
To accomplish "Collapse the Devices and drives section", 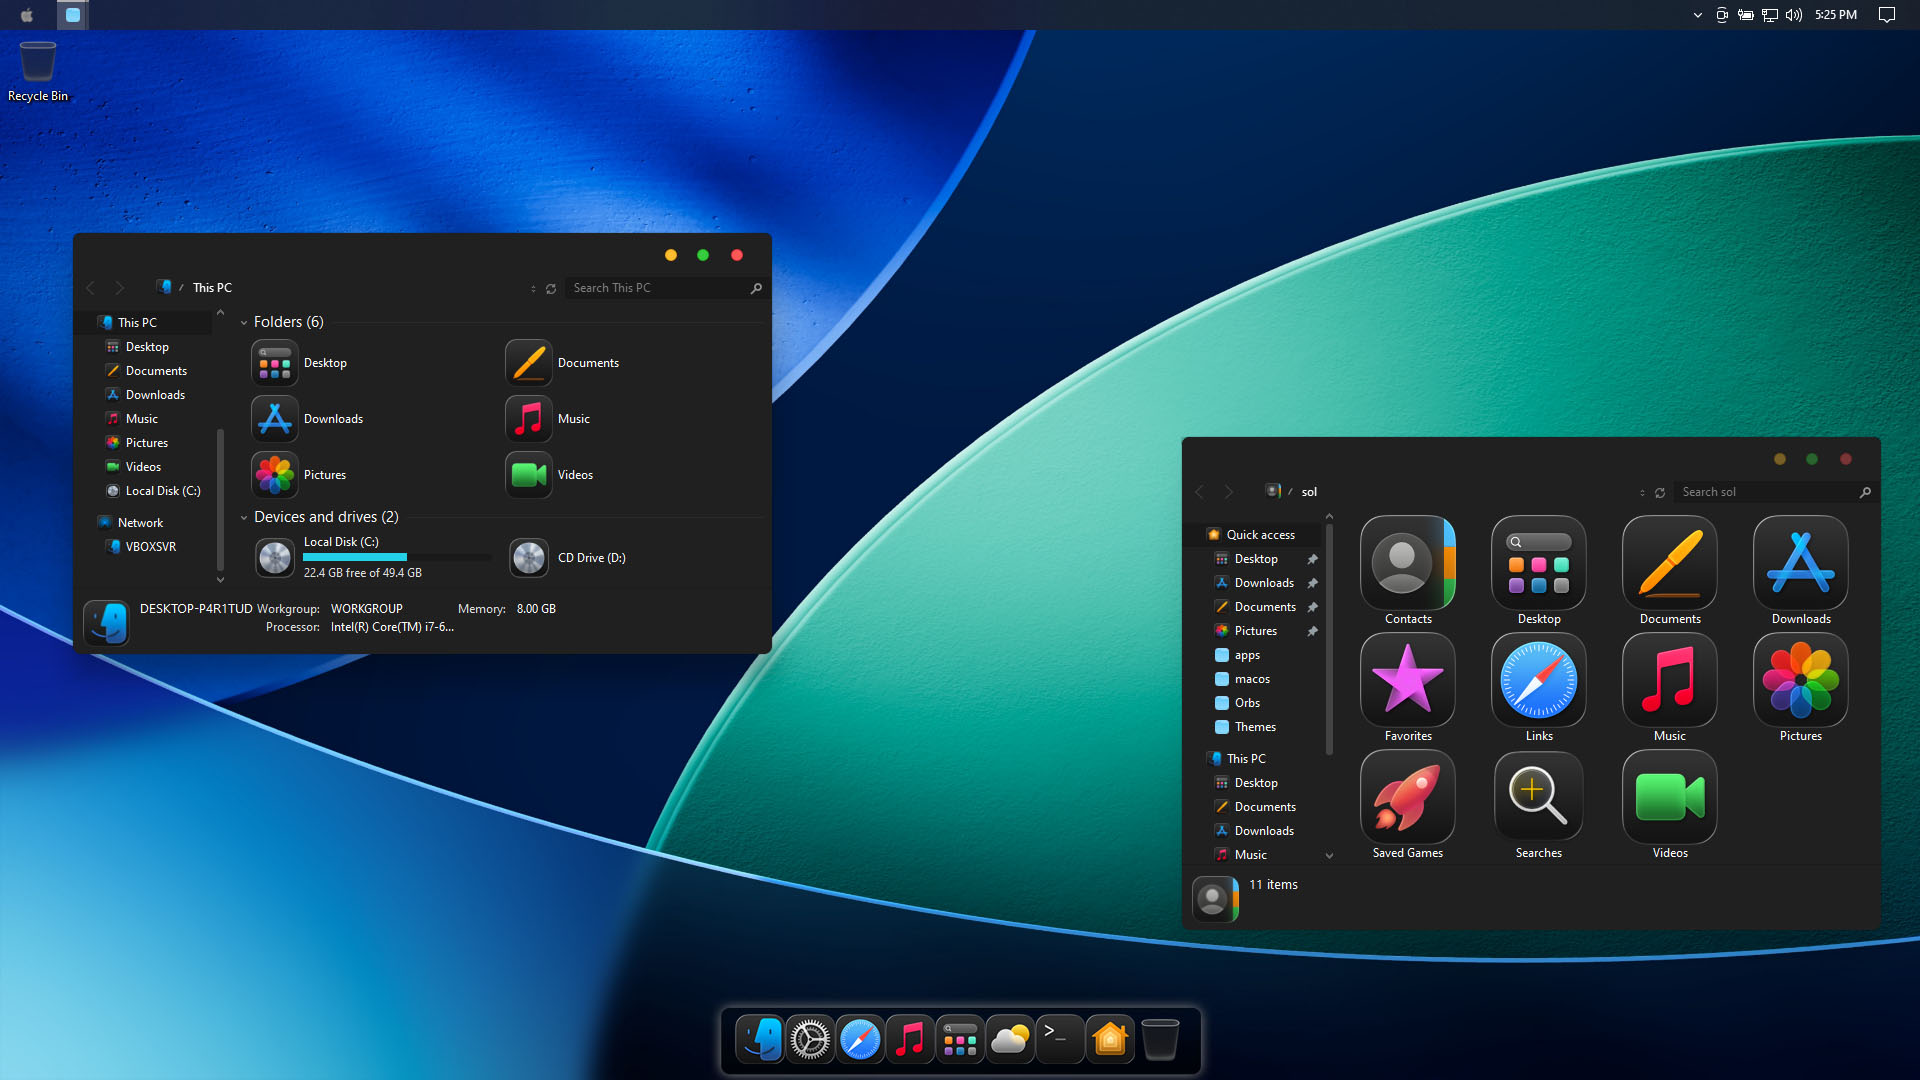I will point(243,517).
